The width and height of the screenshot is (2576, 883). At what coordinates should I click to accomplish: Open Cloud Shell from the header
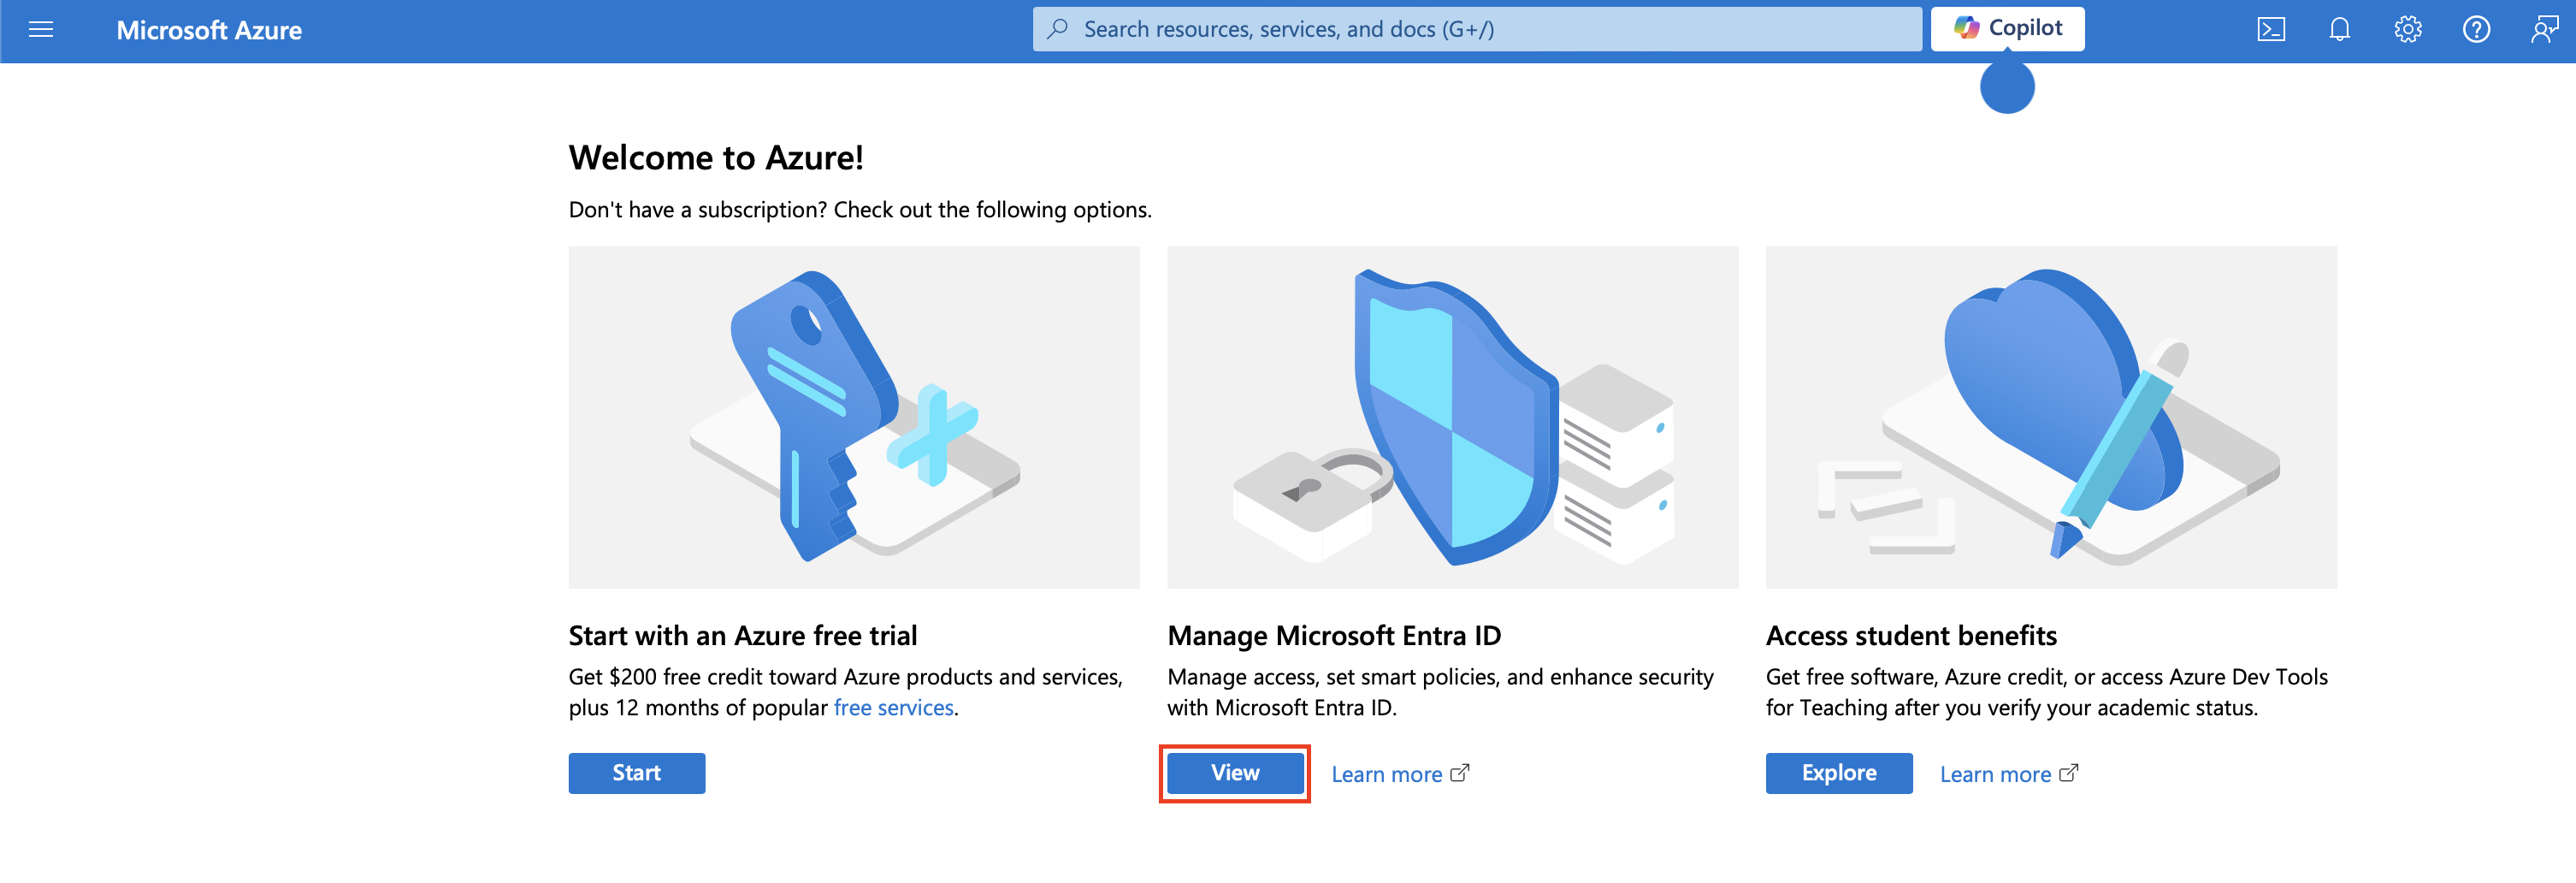tap(2270, 30)
